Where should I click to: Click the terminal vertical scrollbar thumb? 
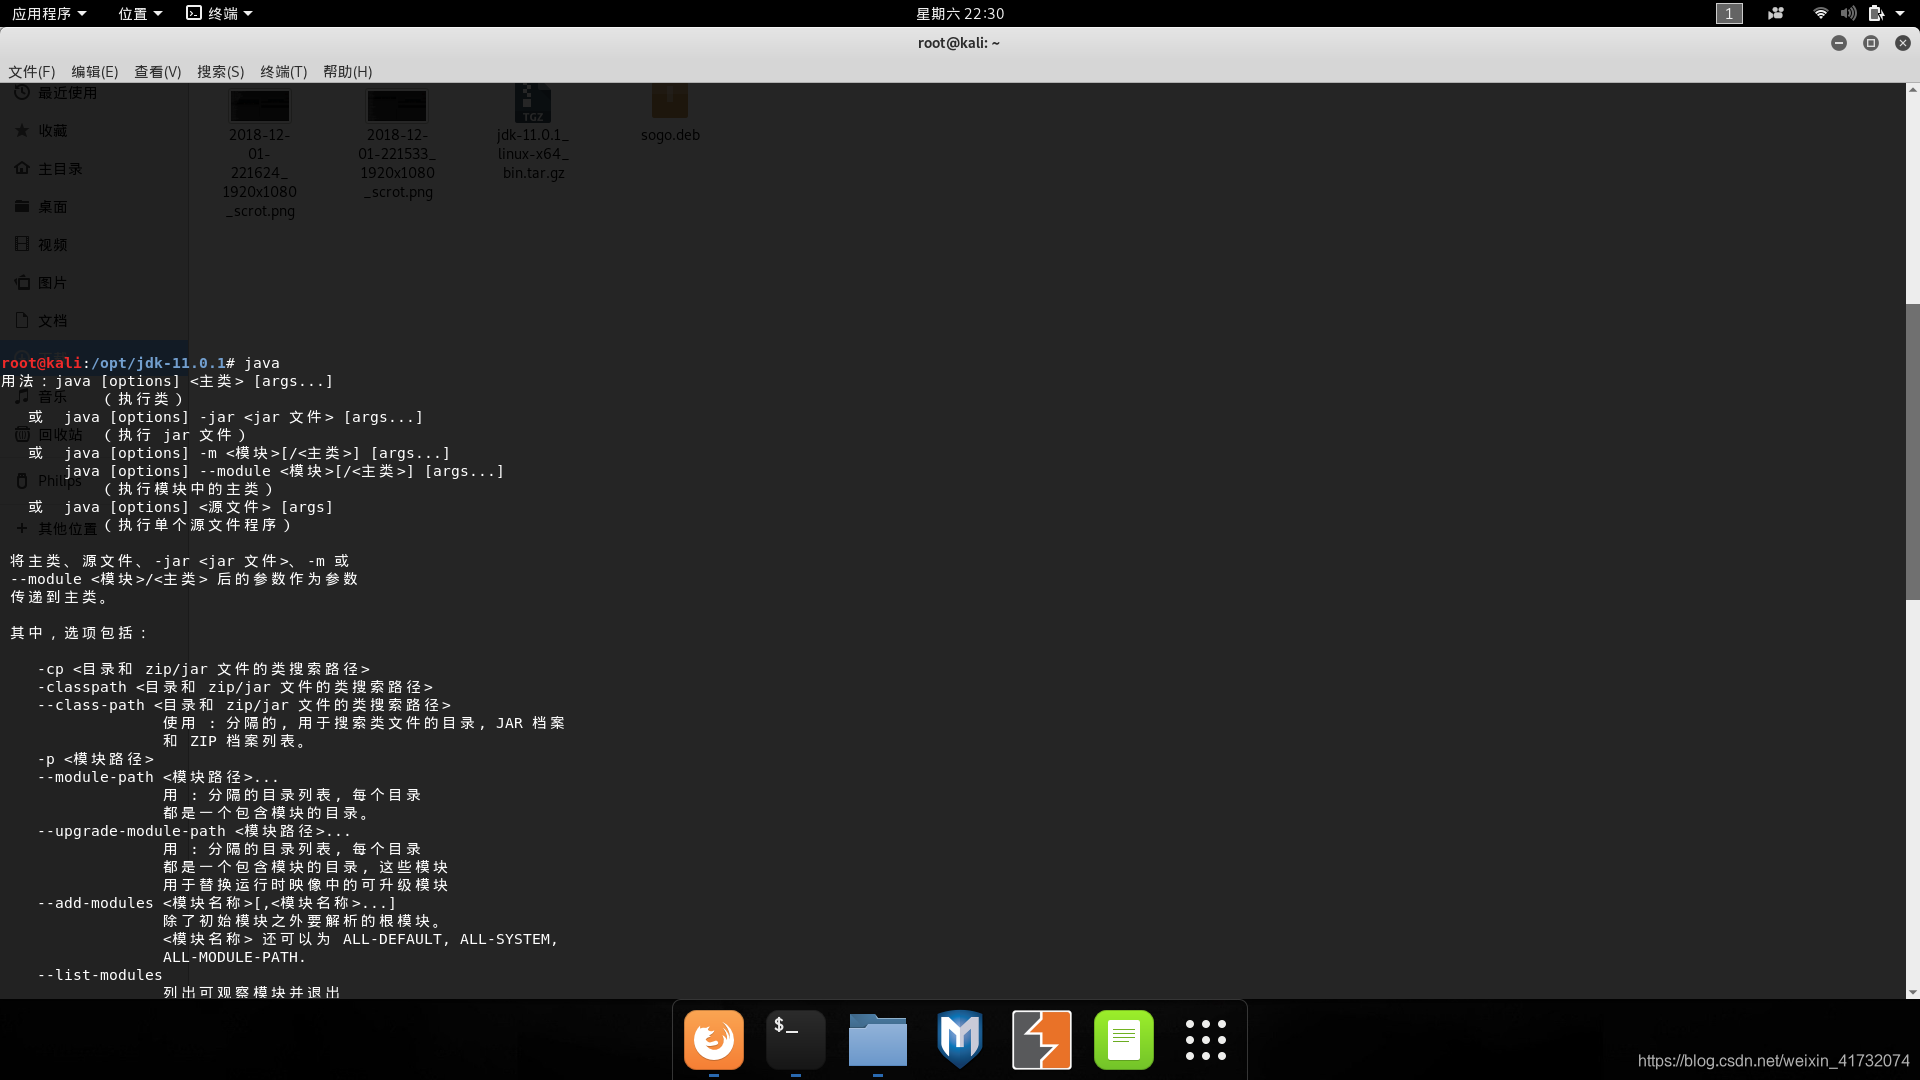pyautogui.click(x=1912, y=450)
